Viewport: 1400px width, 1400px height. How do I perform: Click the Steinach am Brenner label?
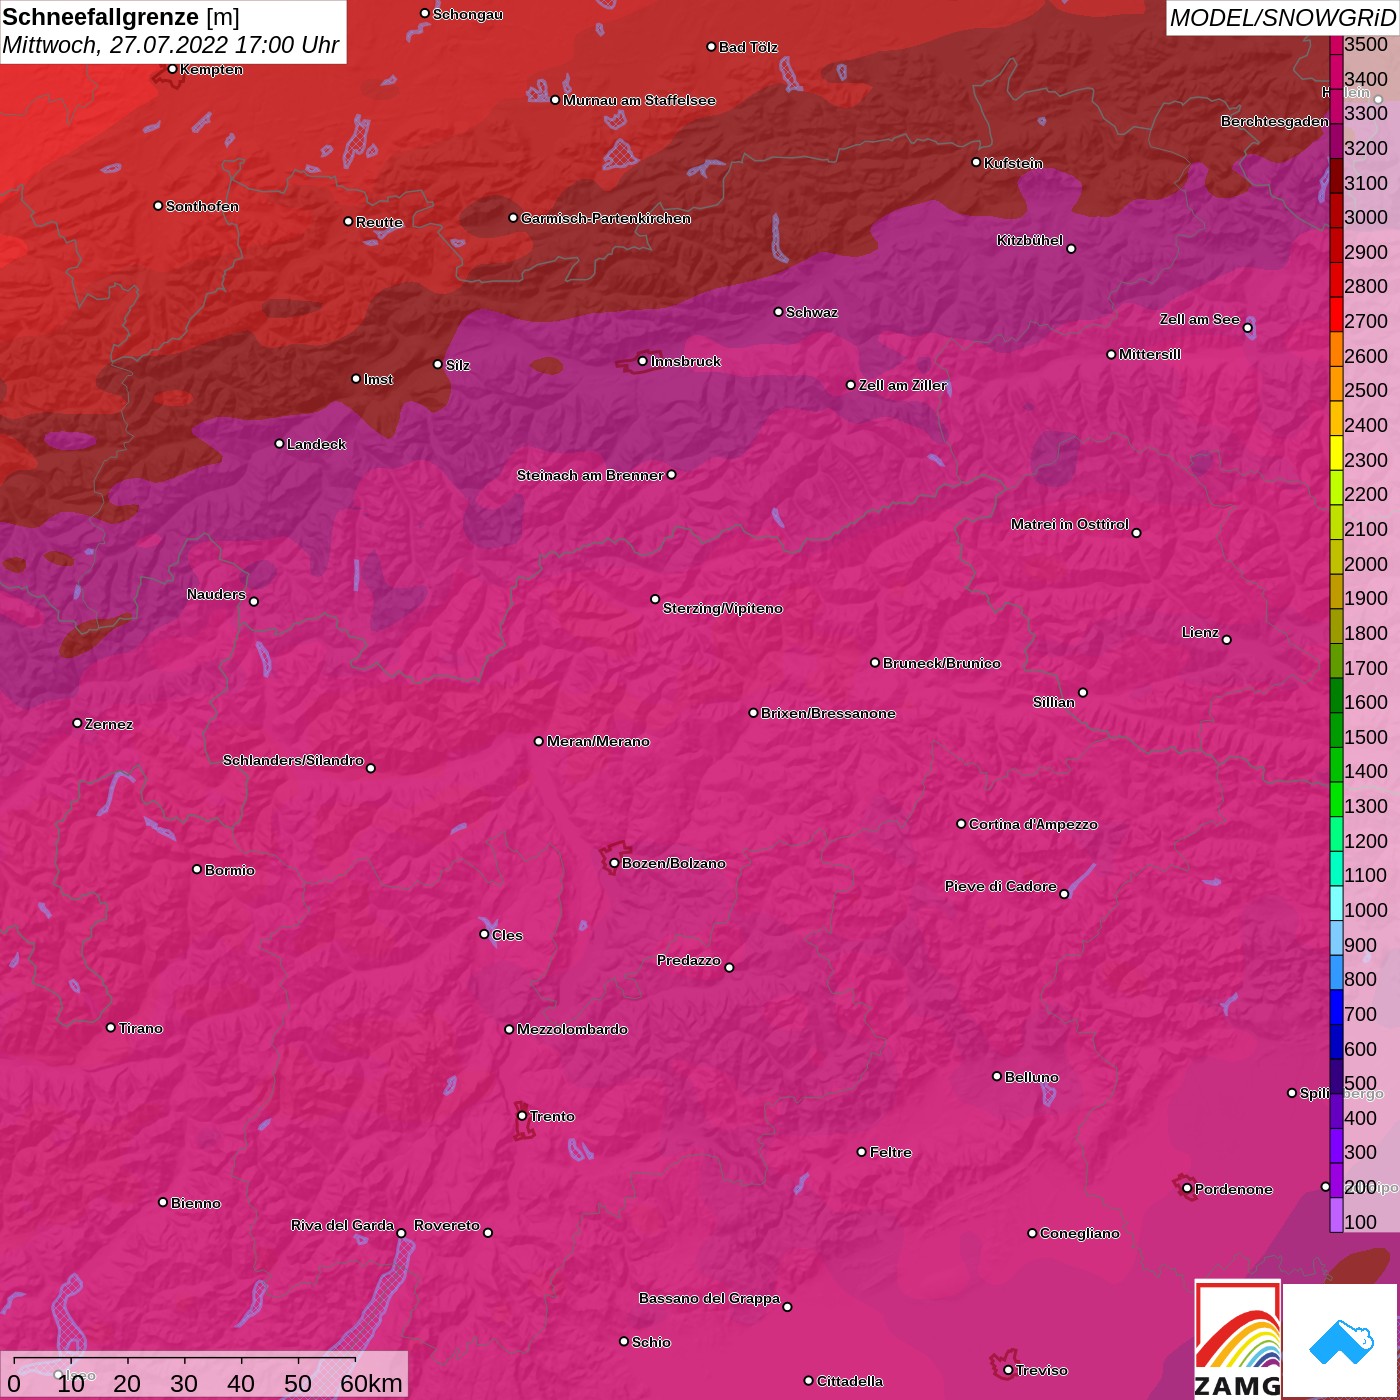pos(590,475)
